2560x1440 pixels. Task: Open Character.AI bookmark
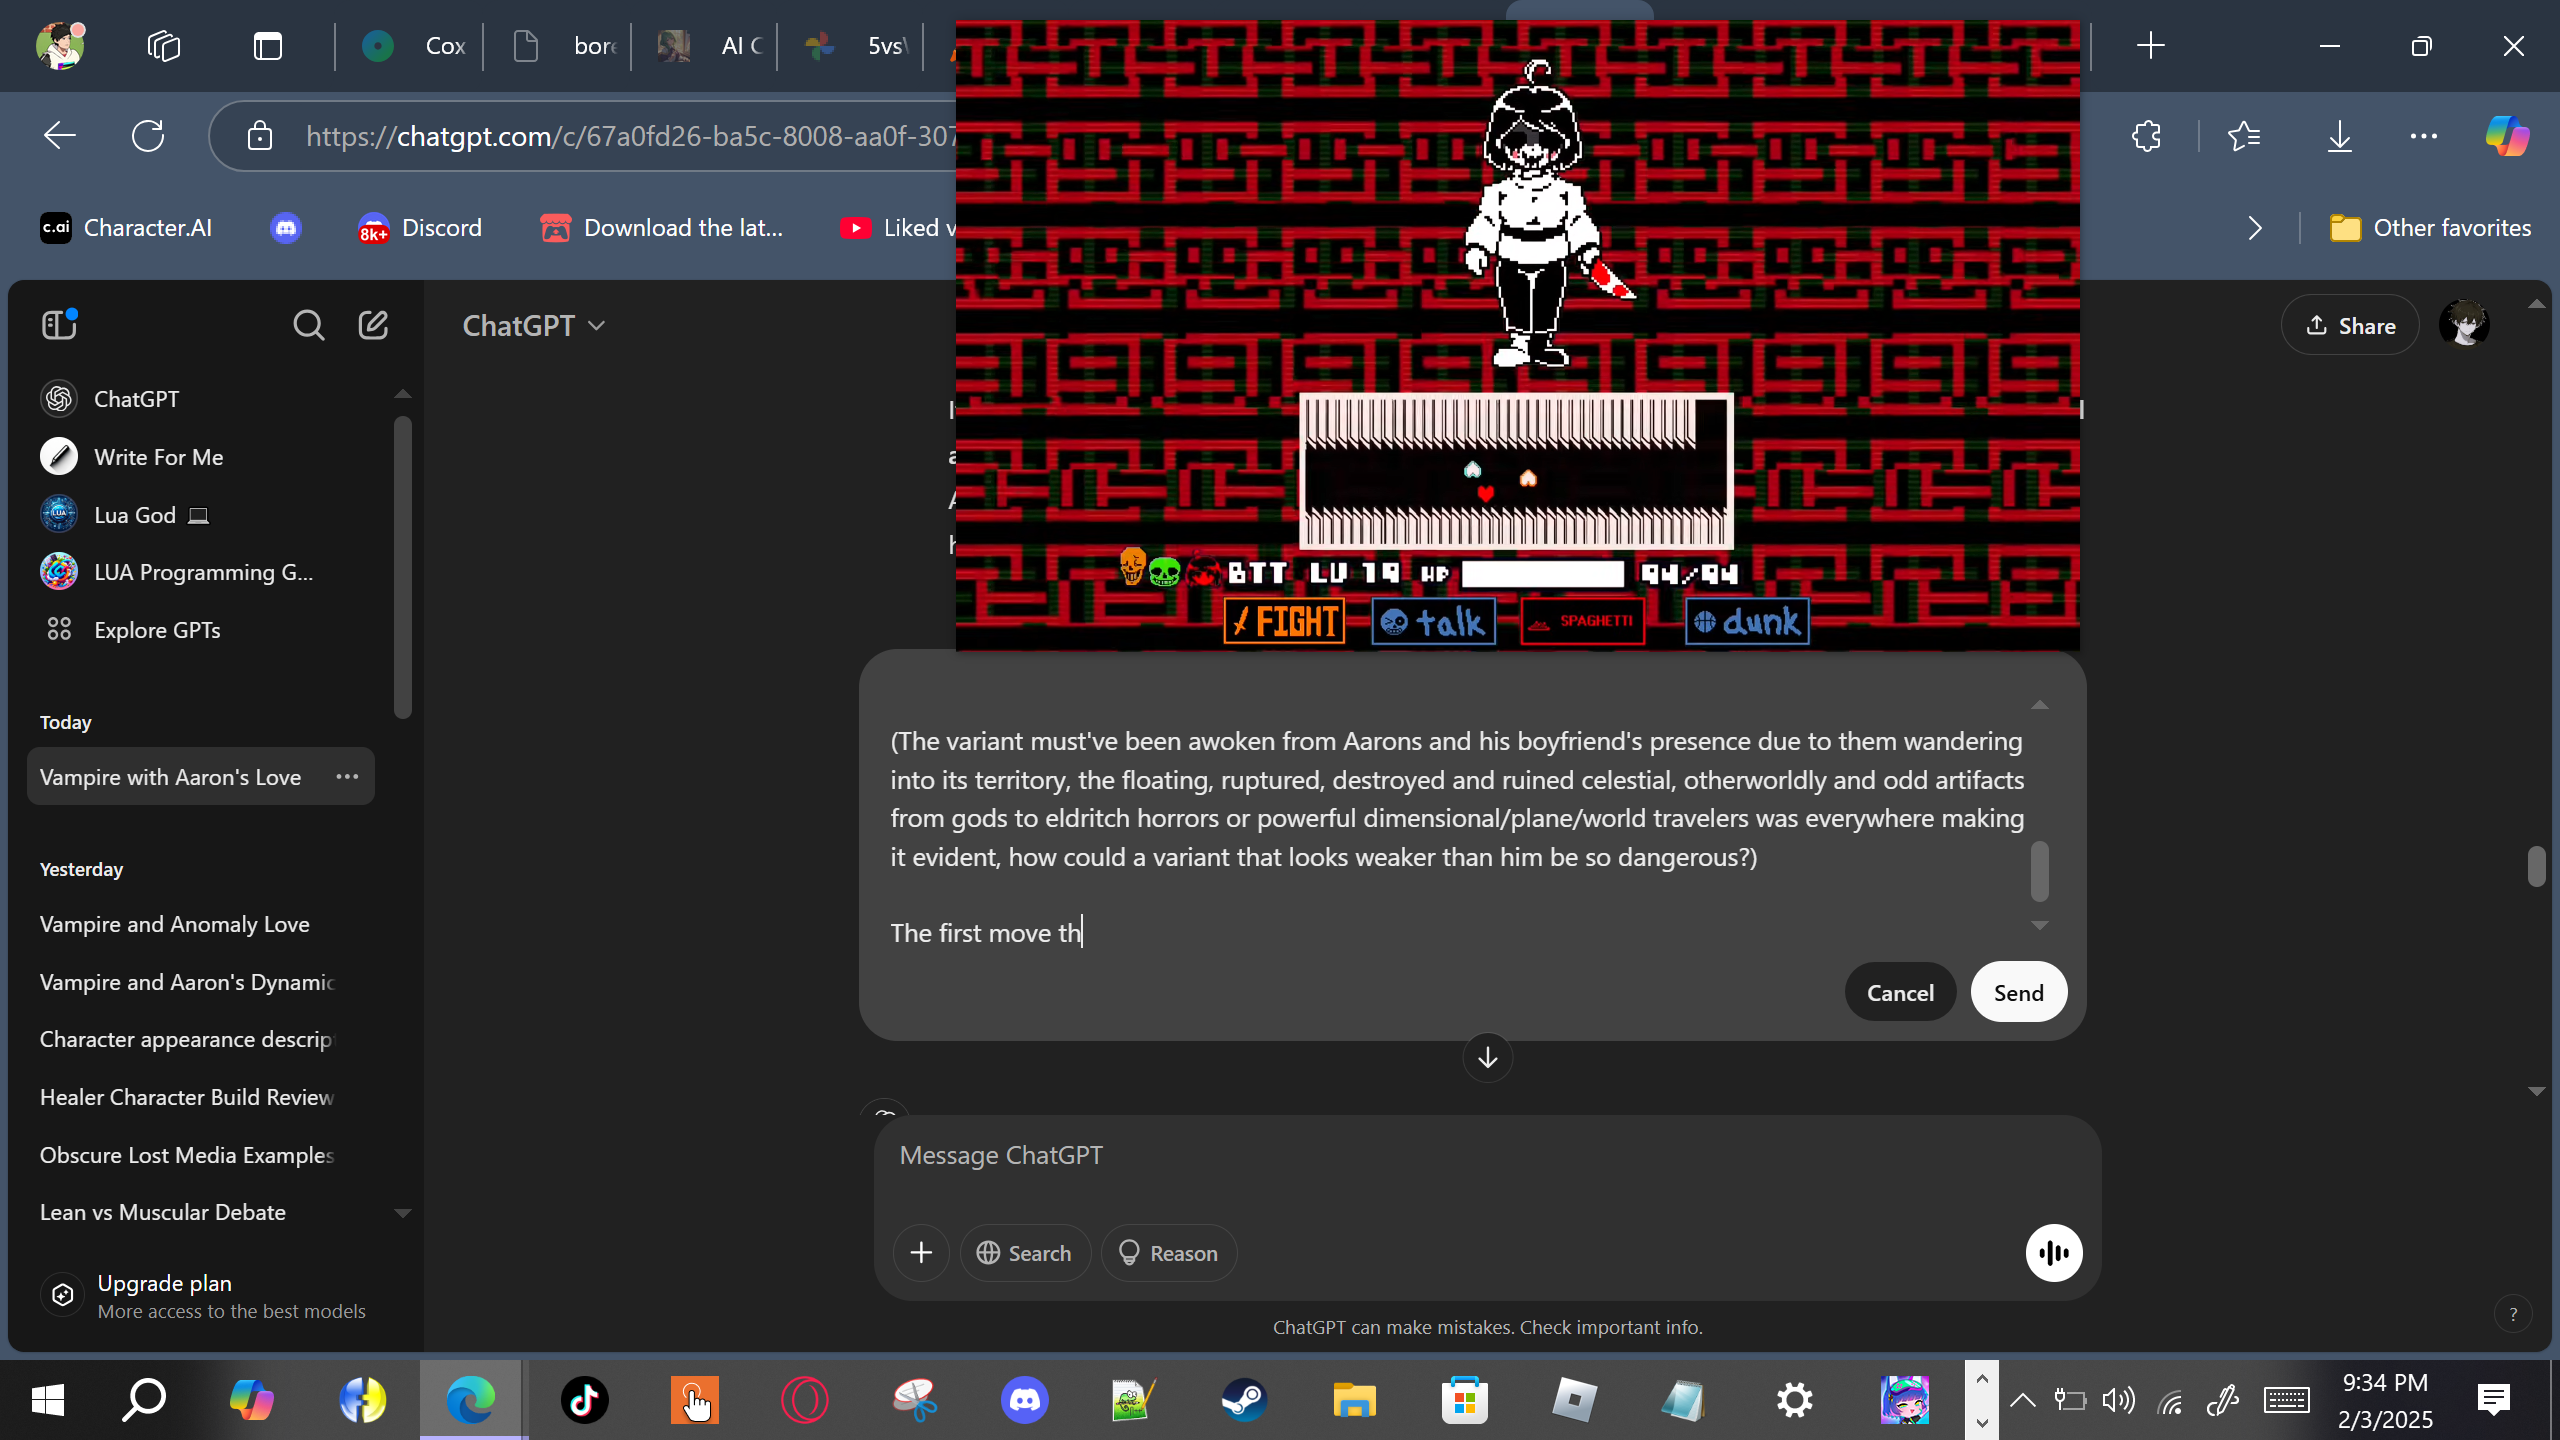tap(126, 228)
